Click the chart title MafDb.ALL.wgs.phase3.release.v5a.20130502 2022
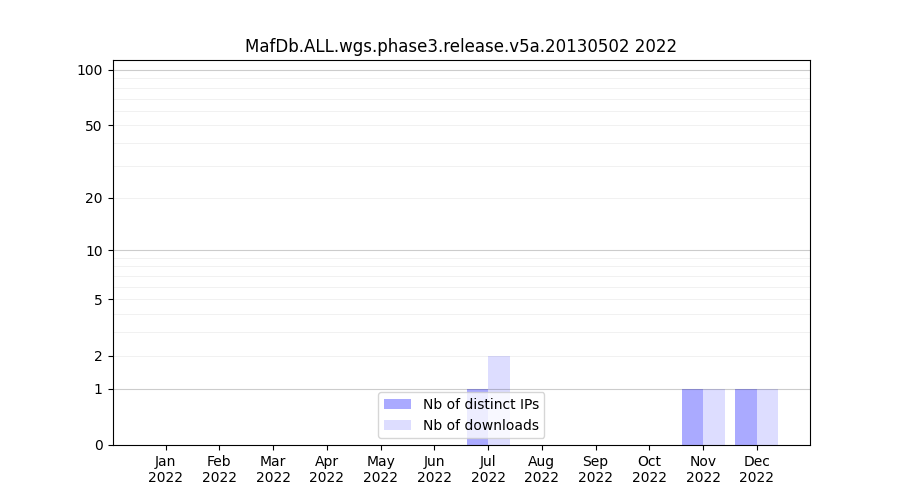Viewport: 900px width, 500px height. coord(460,46)
